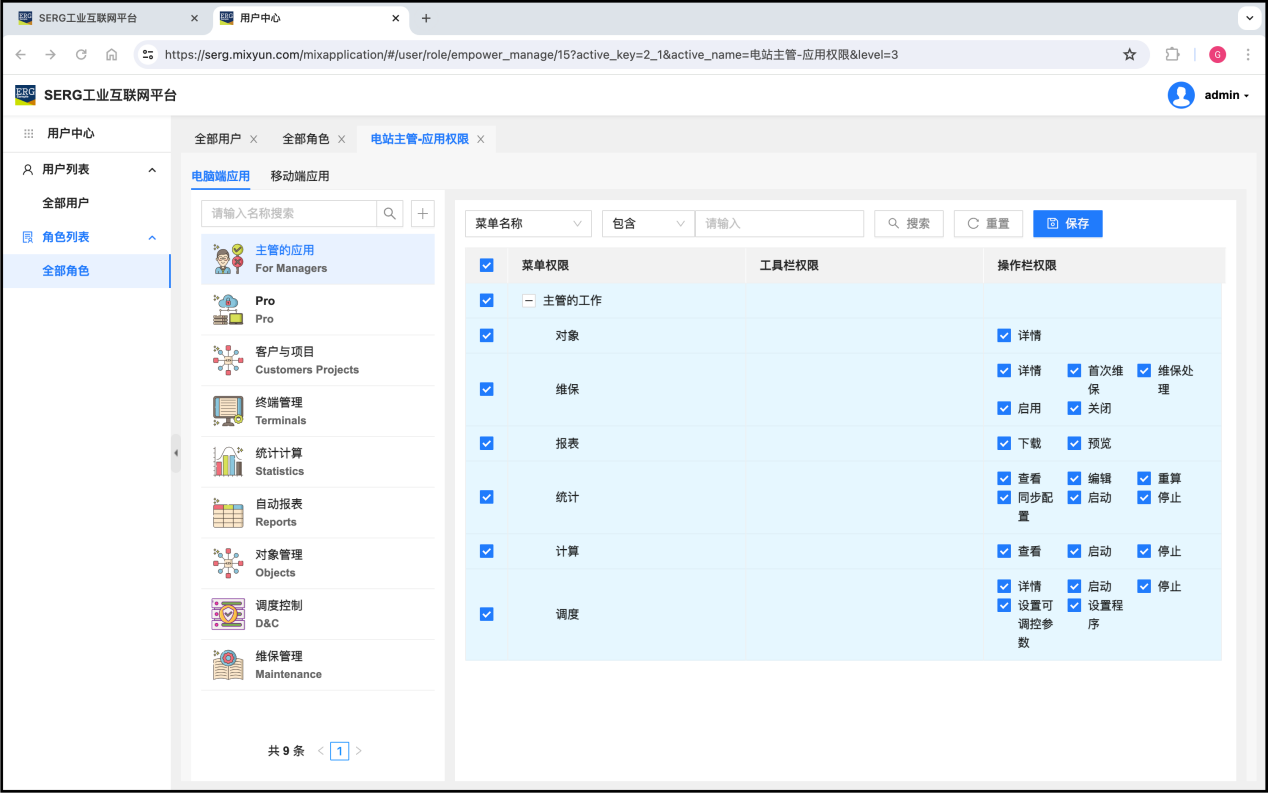Image resolution: width=1268 pixels, height=793 pixels.
Task: Collapse the 主管的工作 tree row
Action: pos(529,300)
